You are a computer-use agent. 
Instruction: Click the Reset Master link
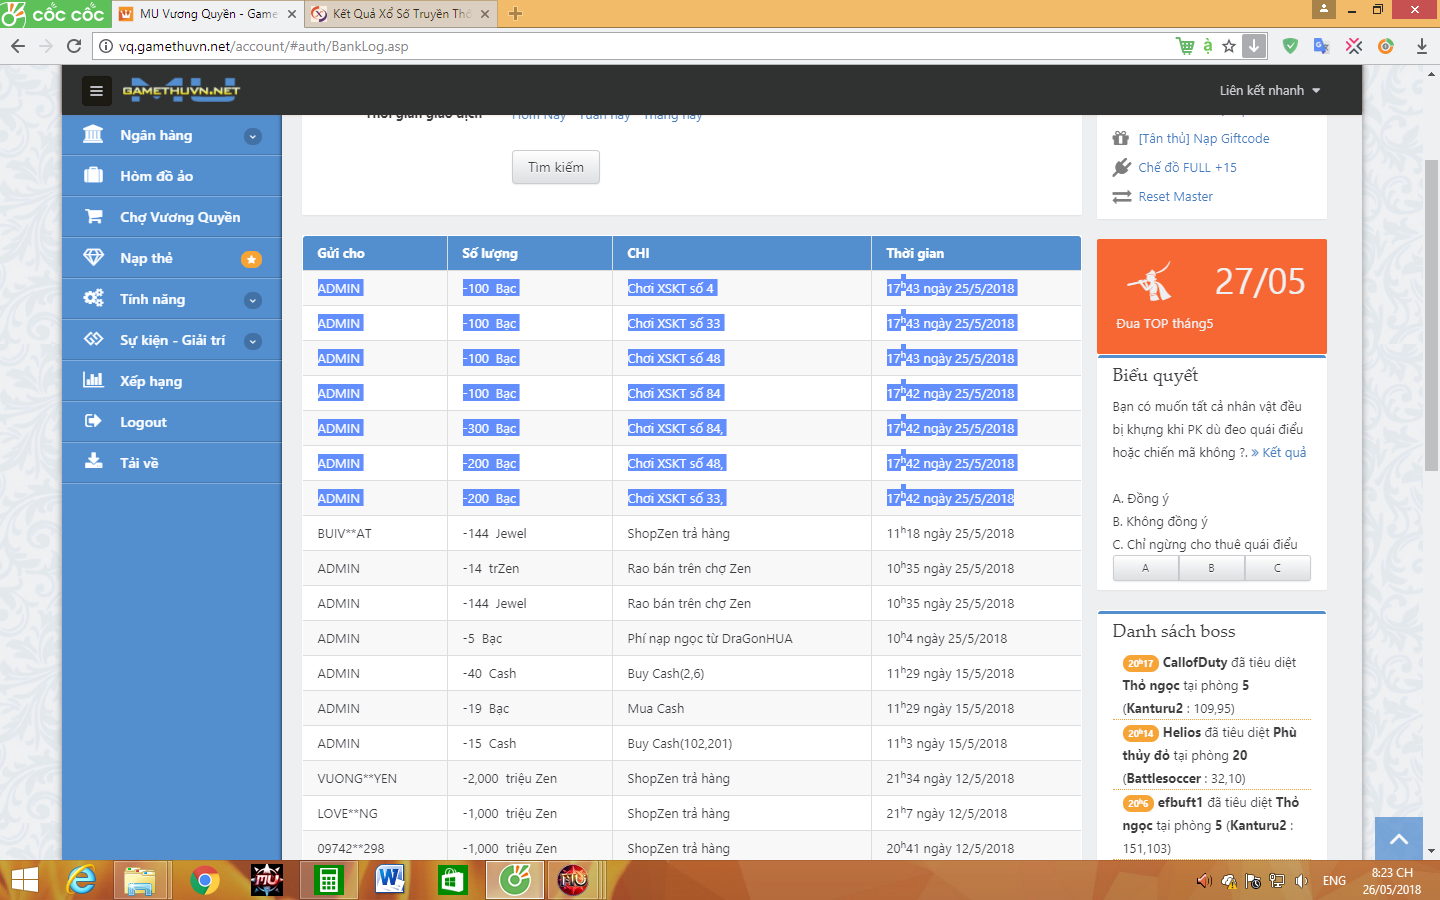pos(1175,197)
